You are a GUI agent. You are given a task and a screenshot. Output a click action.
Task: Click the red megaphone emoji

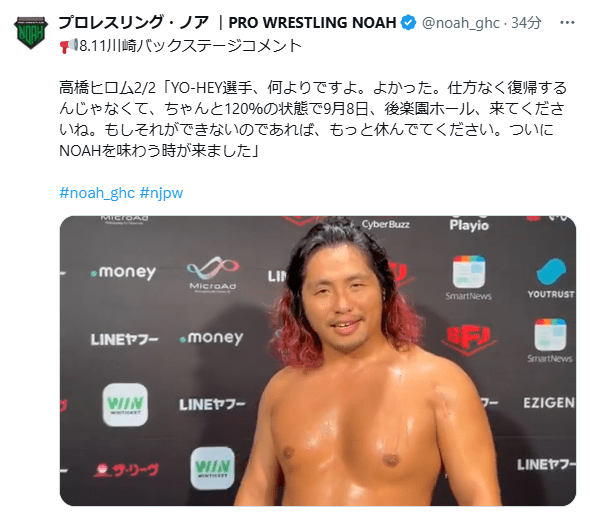point(68,46)
